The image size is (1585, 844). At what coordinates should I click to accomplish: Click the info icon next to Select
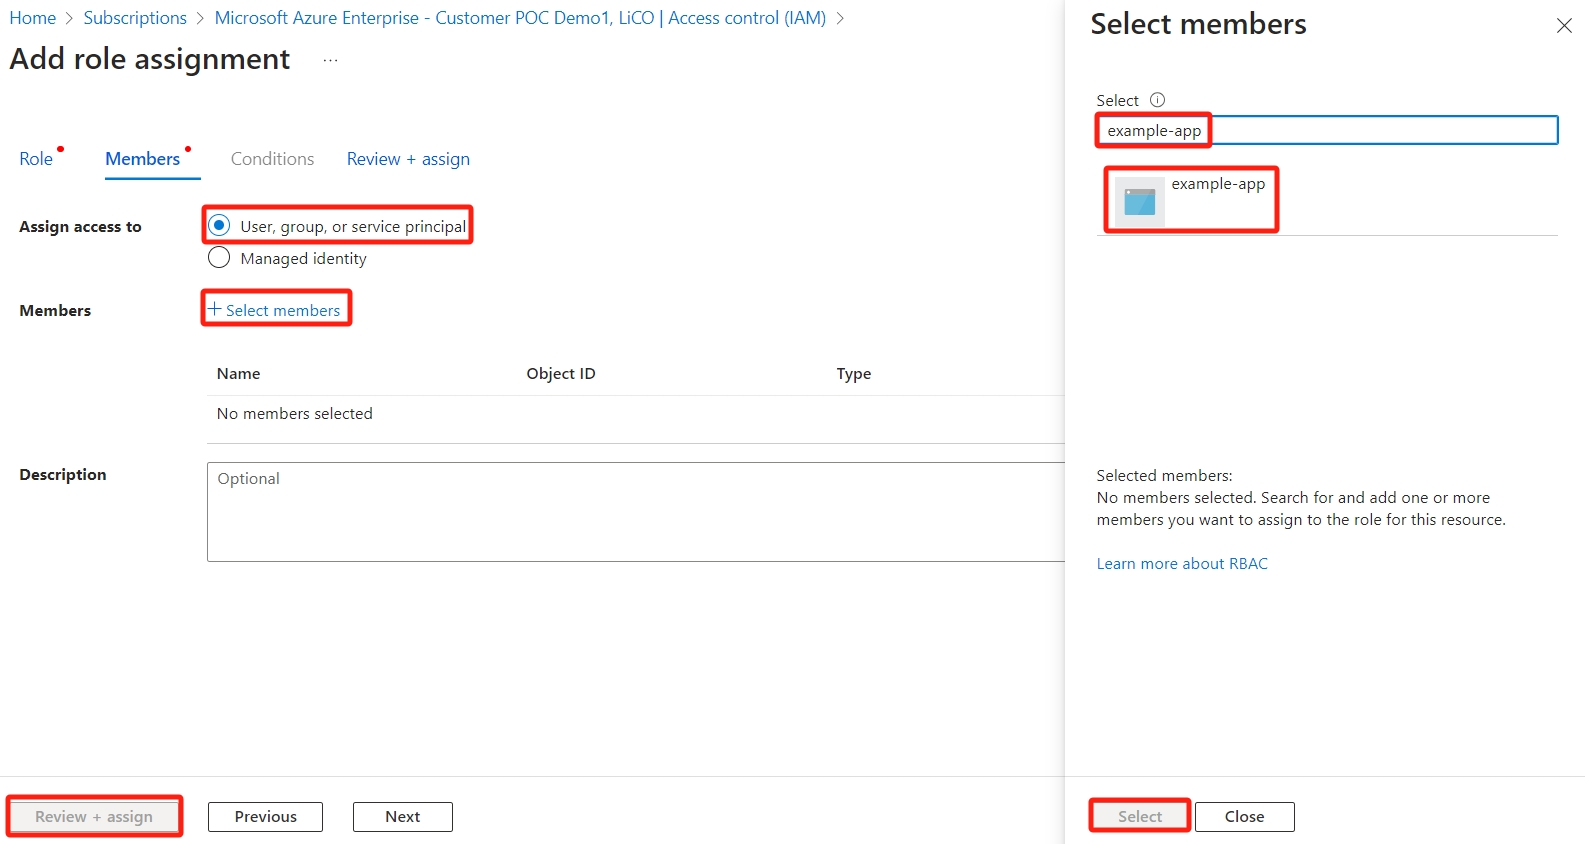(1157, 100)
